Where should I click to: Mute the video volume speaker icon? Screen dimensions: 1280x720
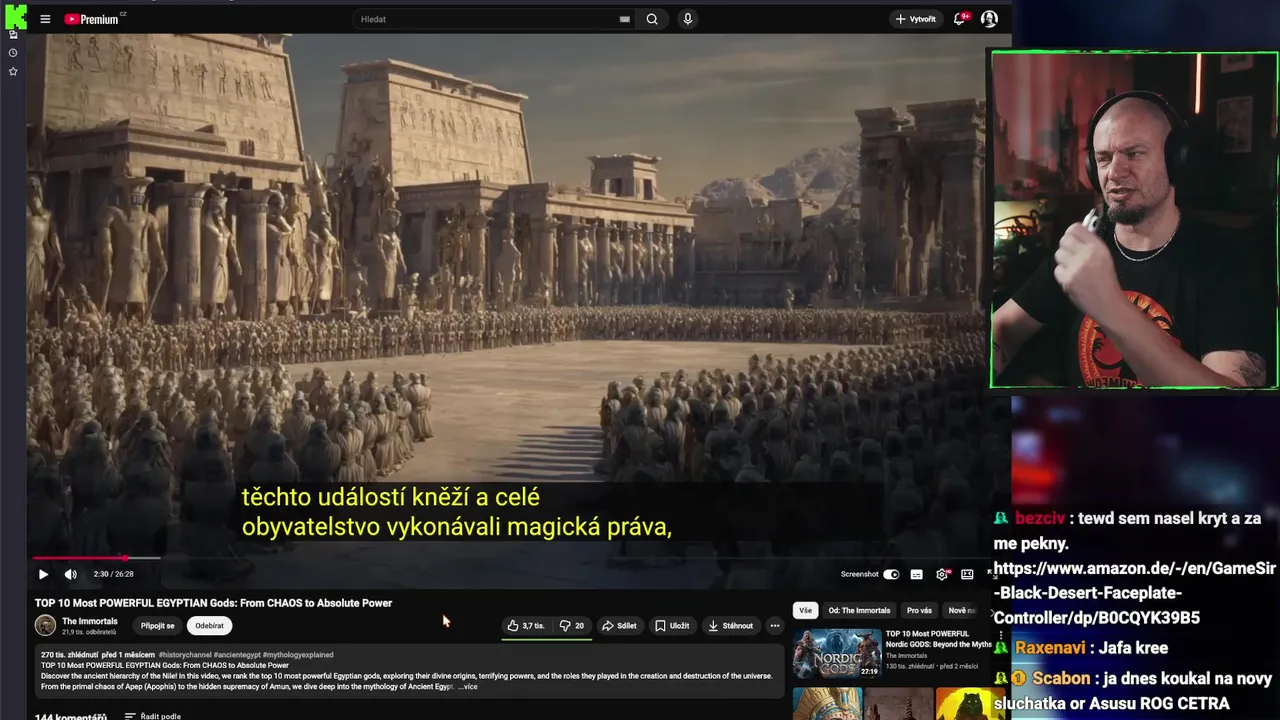click(70, 574)
